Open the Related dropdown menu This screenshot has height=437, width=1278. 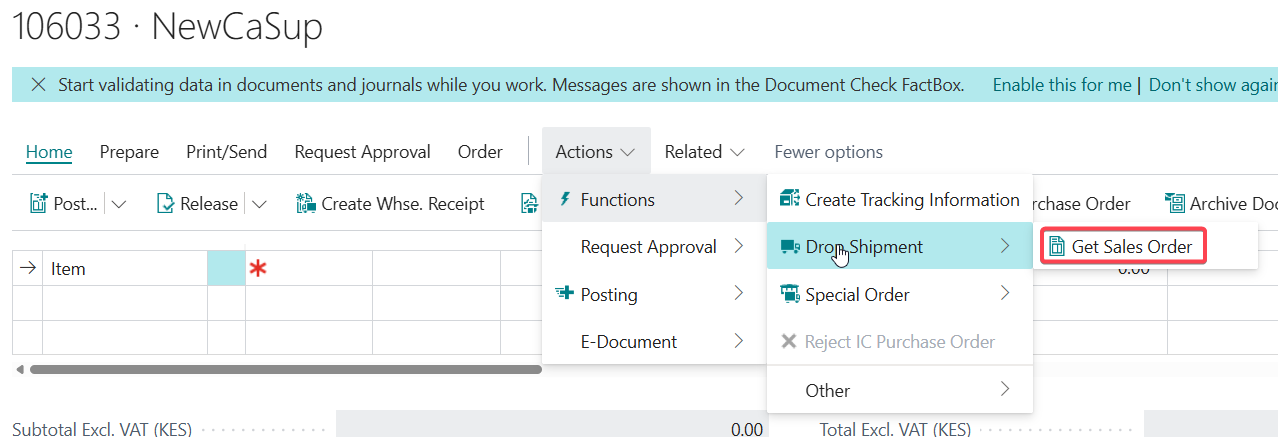(704, 152)
